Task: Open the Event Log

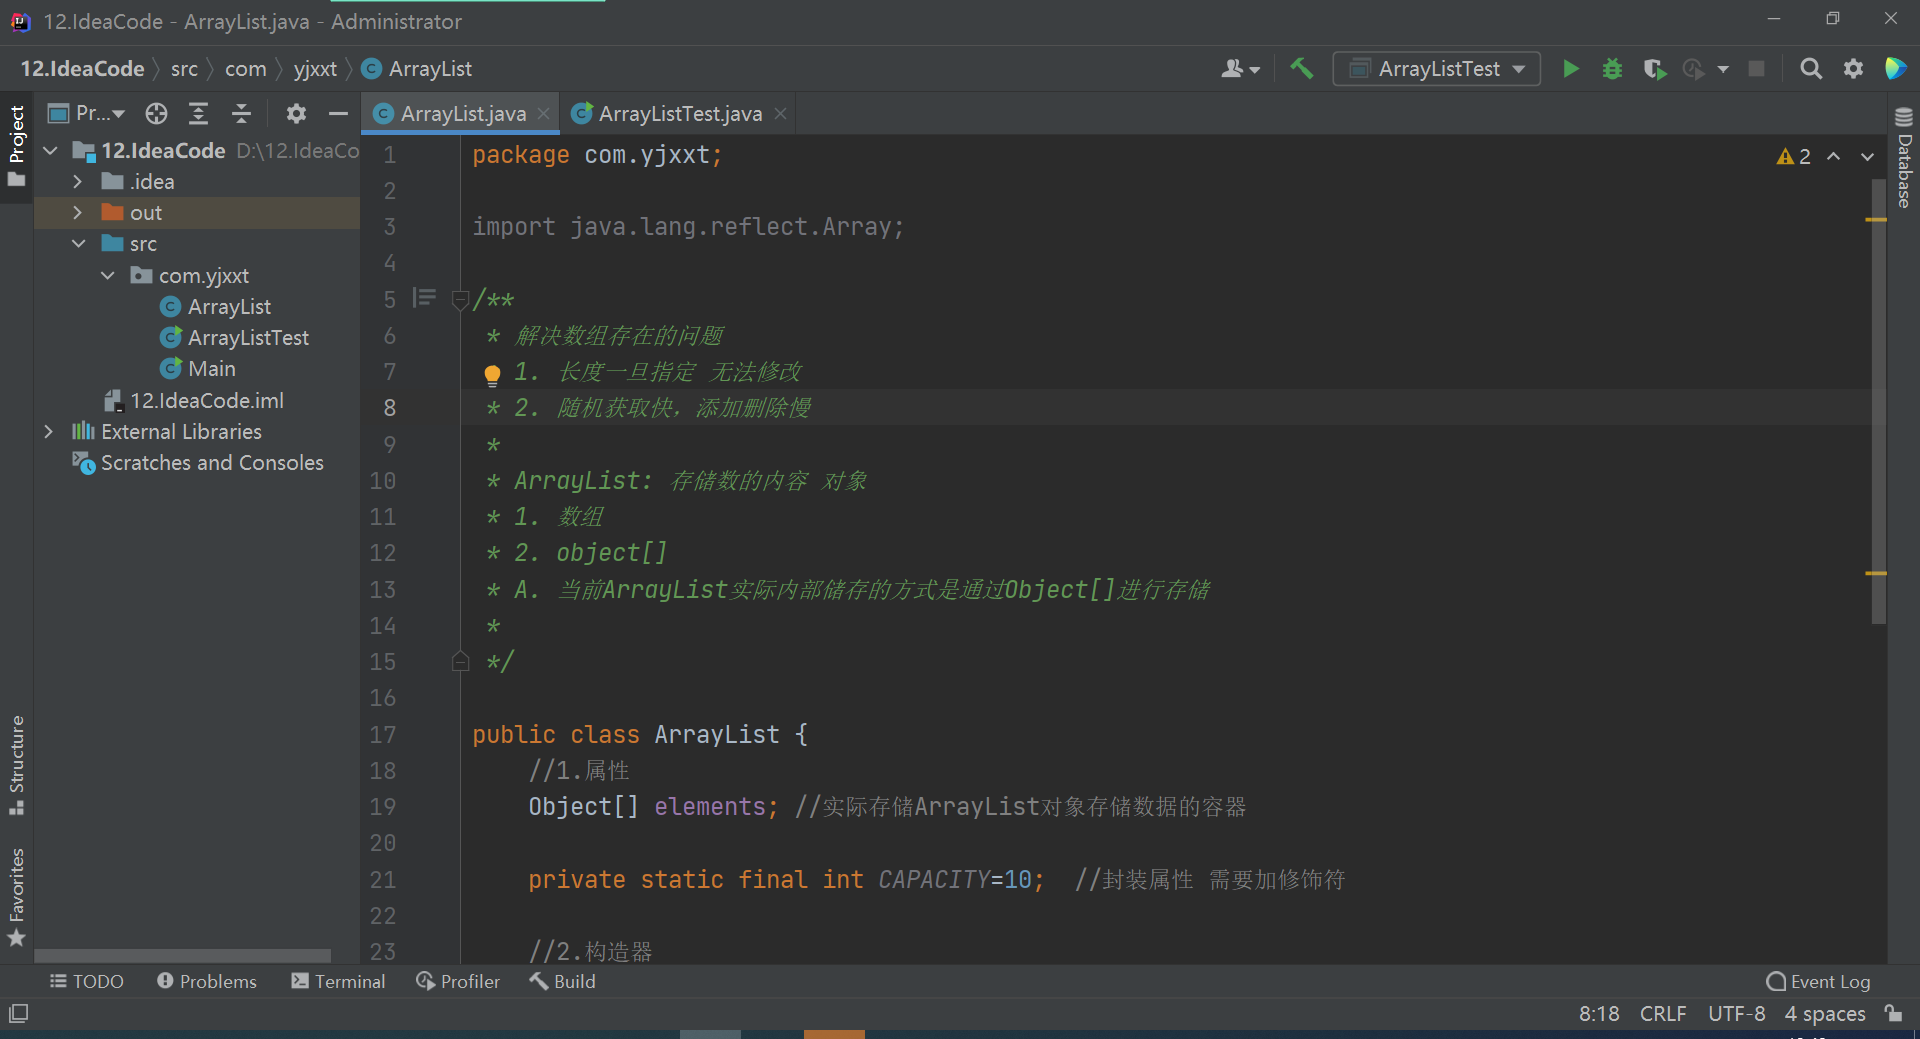Action: 1818,982
